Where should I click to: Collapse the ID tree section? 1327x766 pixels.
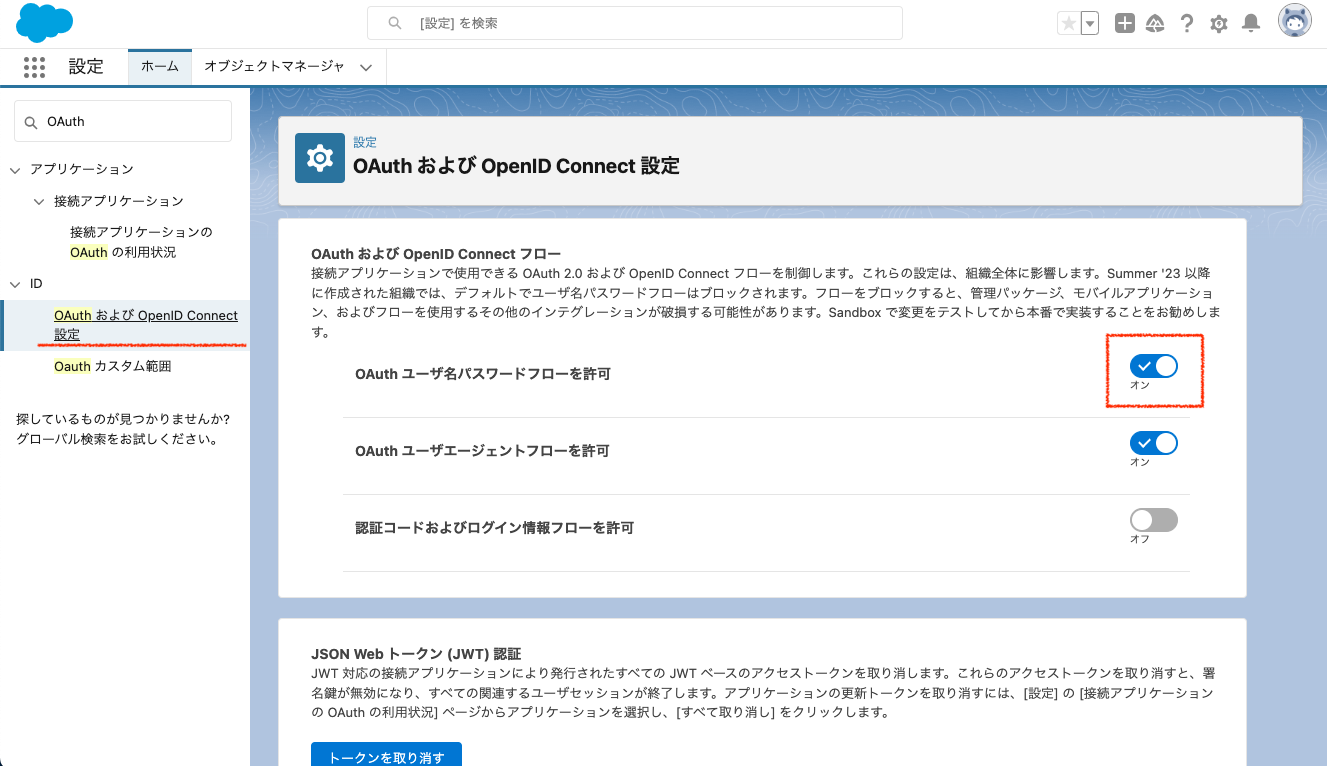tap(14, 283)
